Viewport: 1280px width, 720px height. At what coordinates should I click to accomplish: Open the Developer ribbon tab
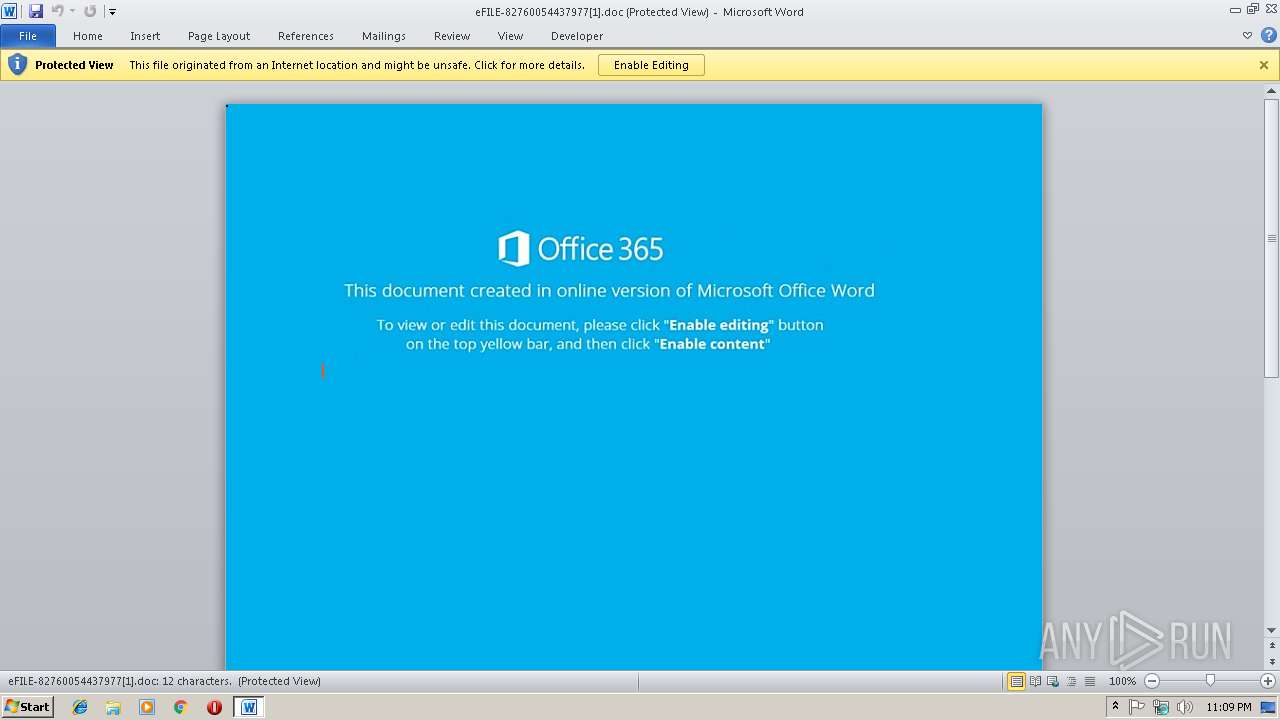577,36
